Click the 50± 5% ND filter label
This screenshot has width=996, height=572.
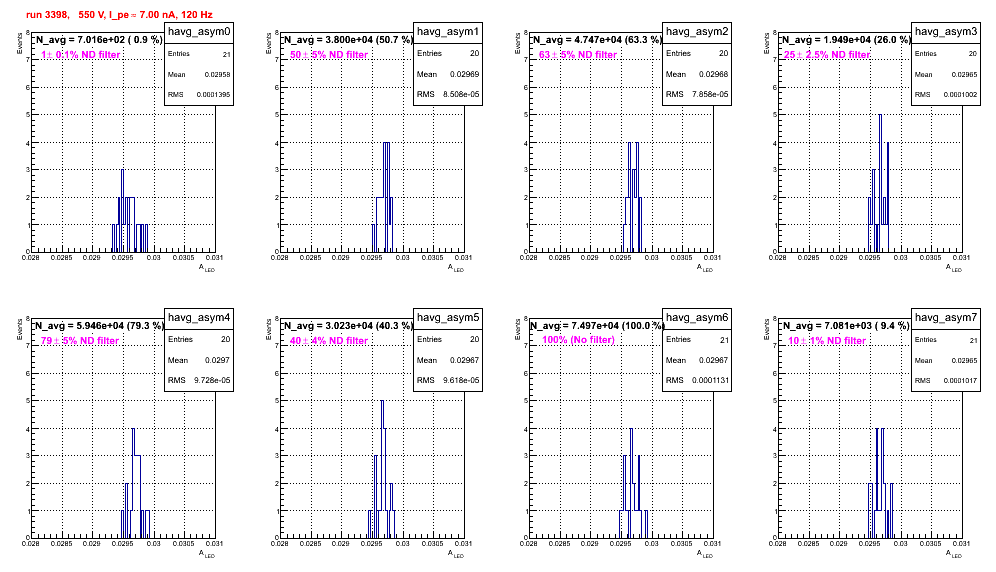(x=329, y=55)
